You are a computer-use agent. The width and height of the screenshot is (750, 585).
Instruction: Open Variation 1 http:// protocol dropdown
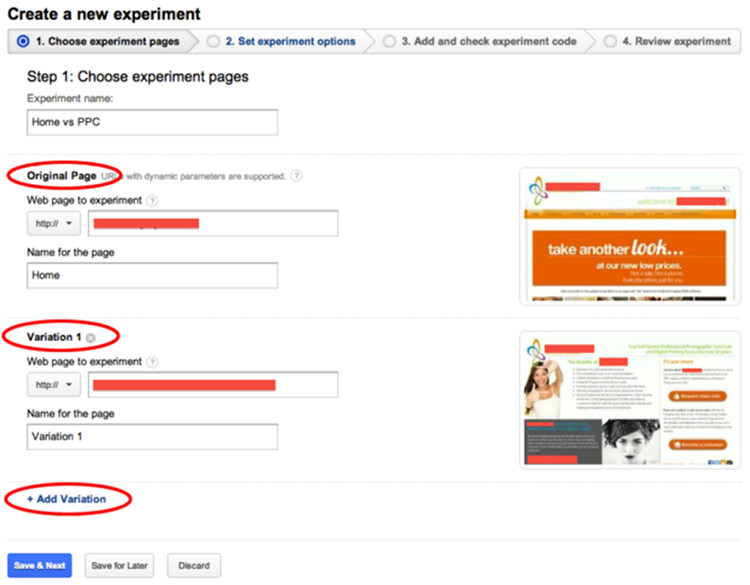[x=55, y=385]
